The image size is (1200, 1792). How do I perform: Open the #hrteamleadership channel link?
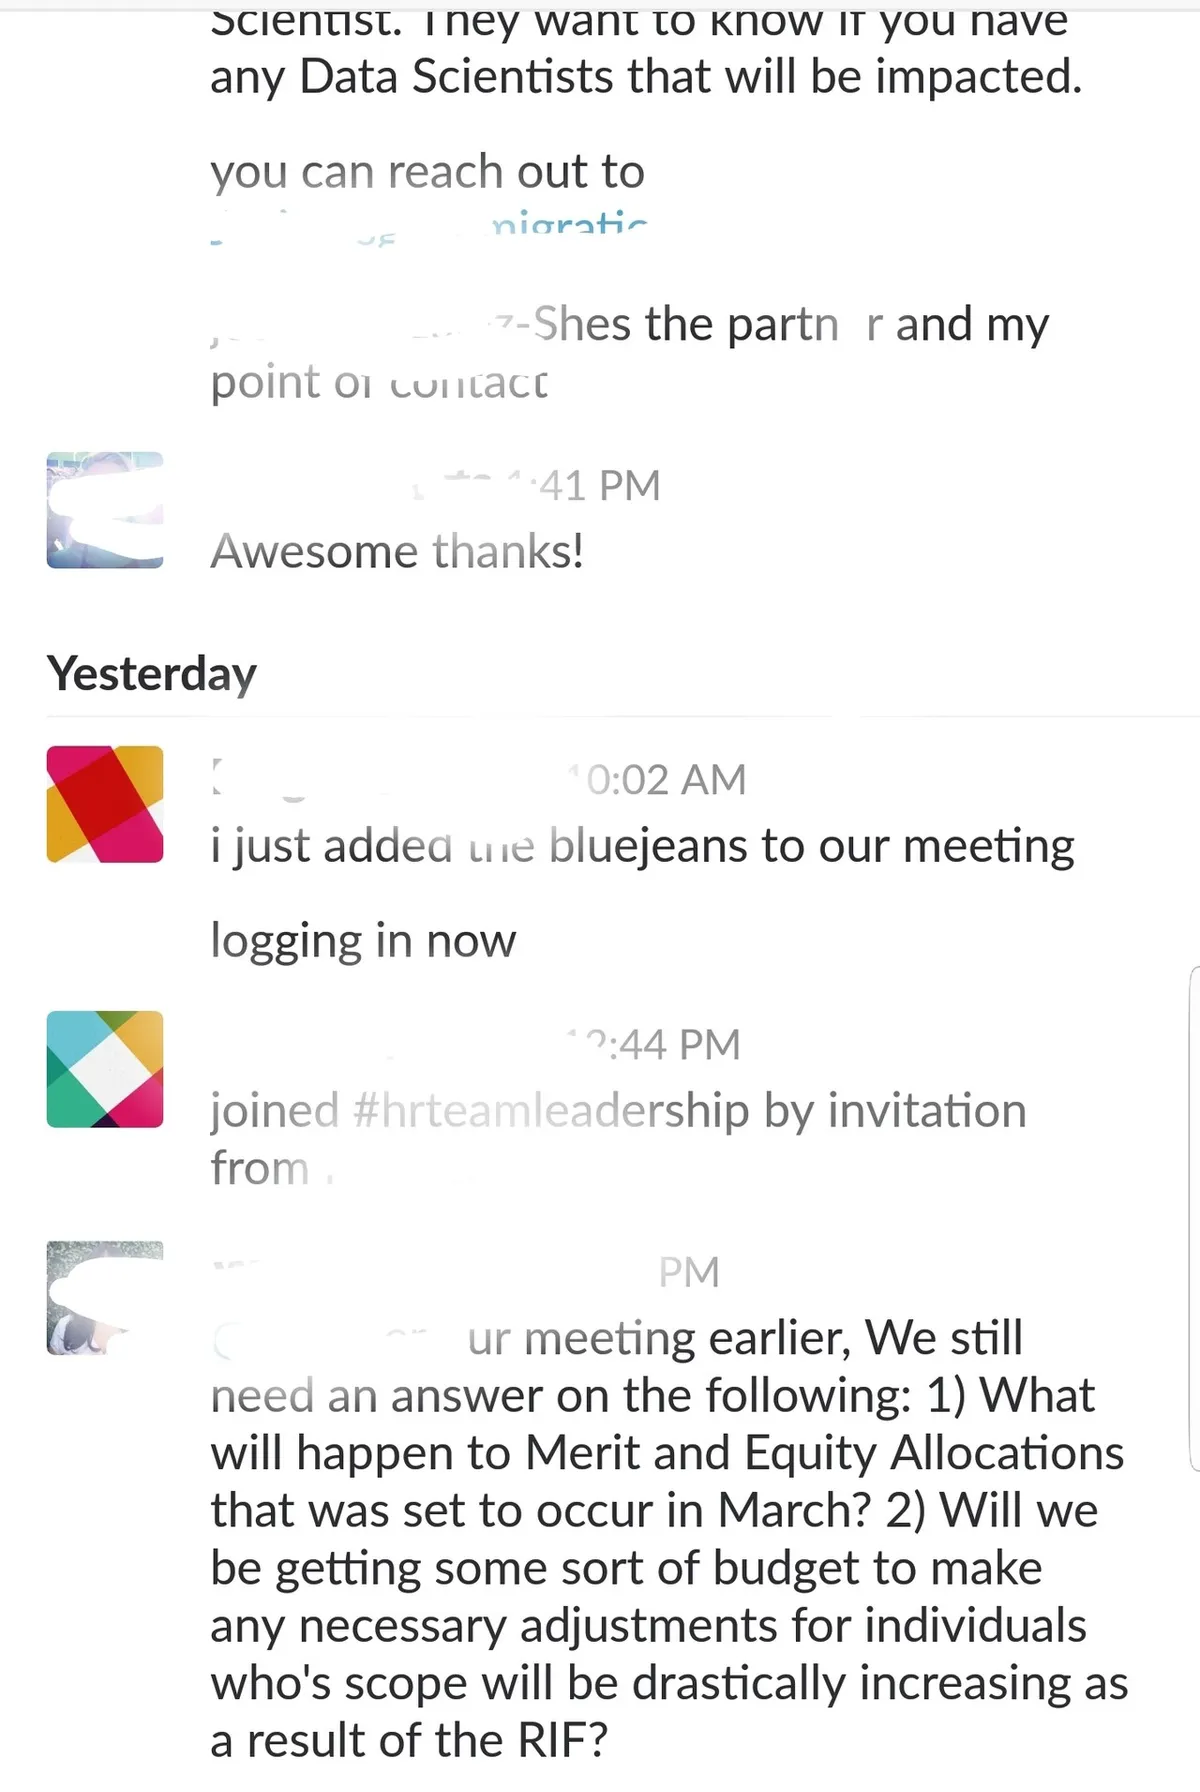[x=550, y=1111]
